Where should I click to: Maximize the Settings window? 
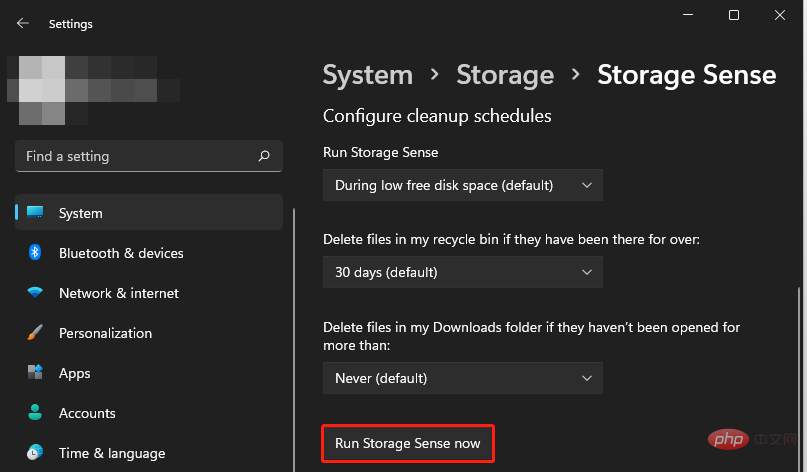[x=734, y=15]
